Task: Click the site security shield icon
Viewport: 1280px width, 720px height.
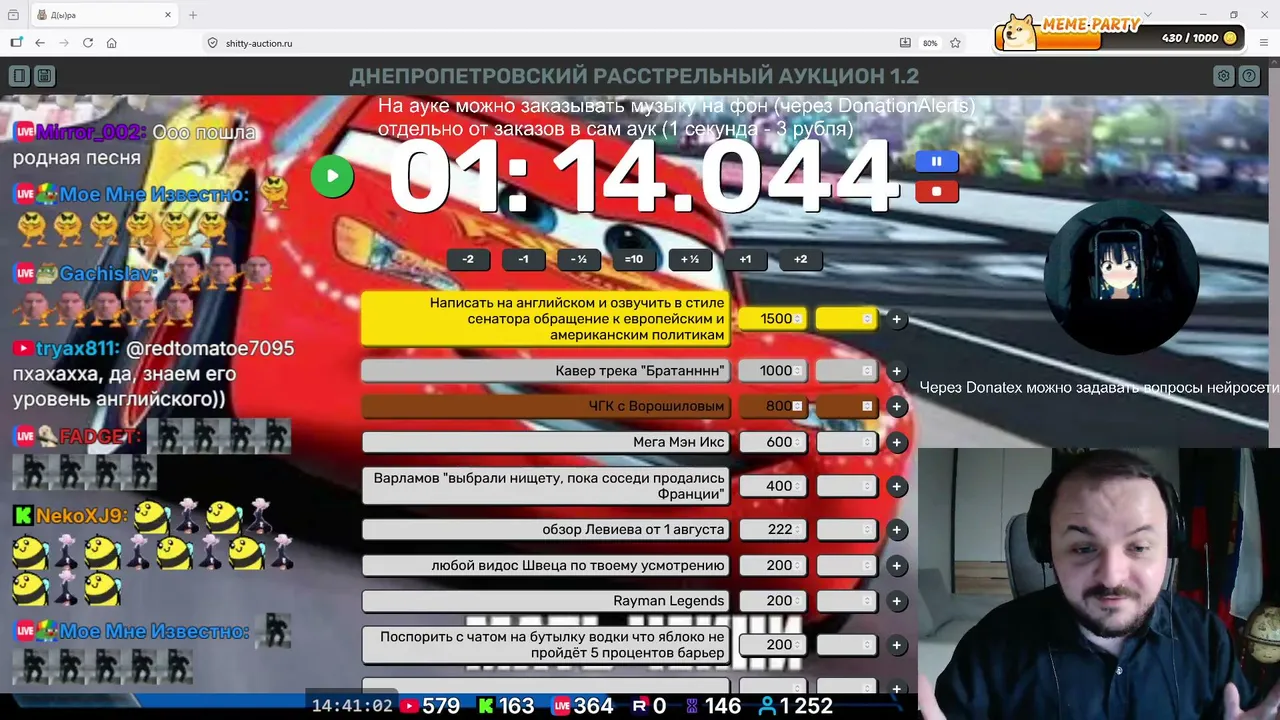Action: [x=212, y=43]
